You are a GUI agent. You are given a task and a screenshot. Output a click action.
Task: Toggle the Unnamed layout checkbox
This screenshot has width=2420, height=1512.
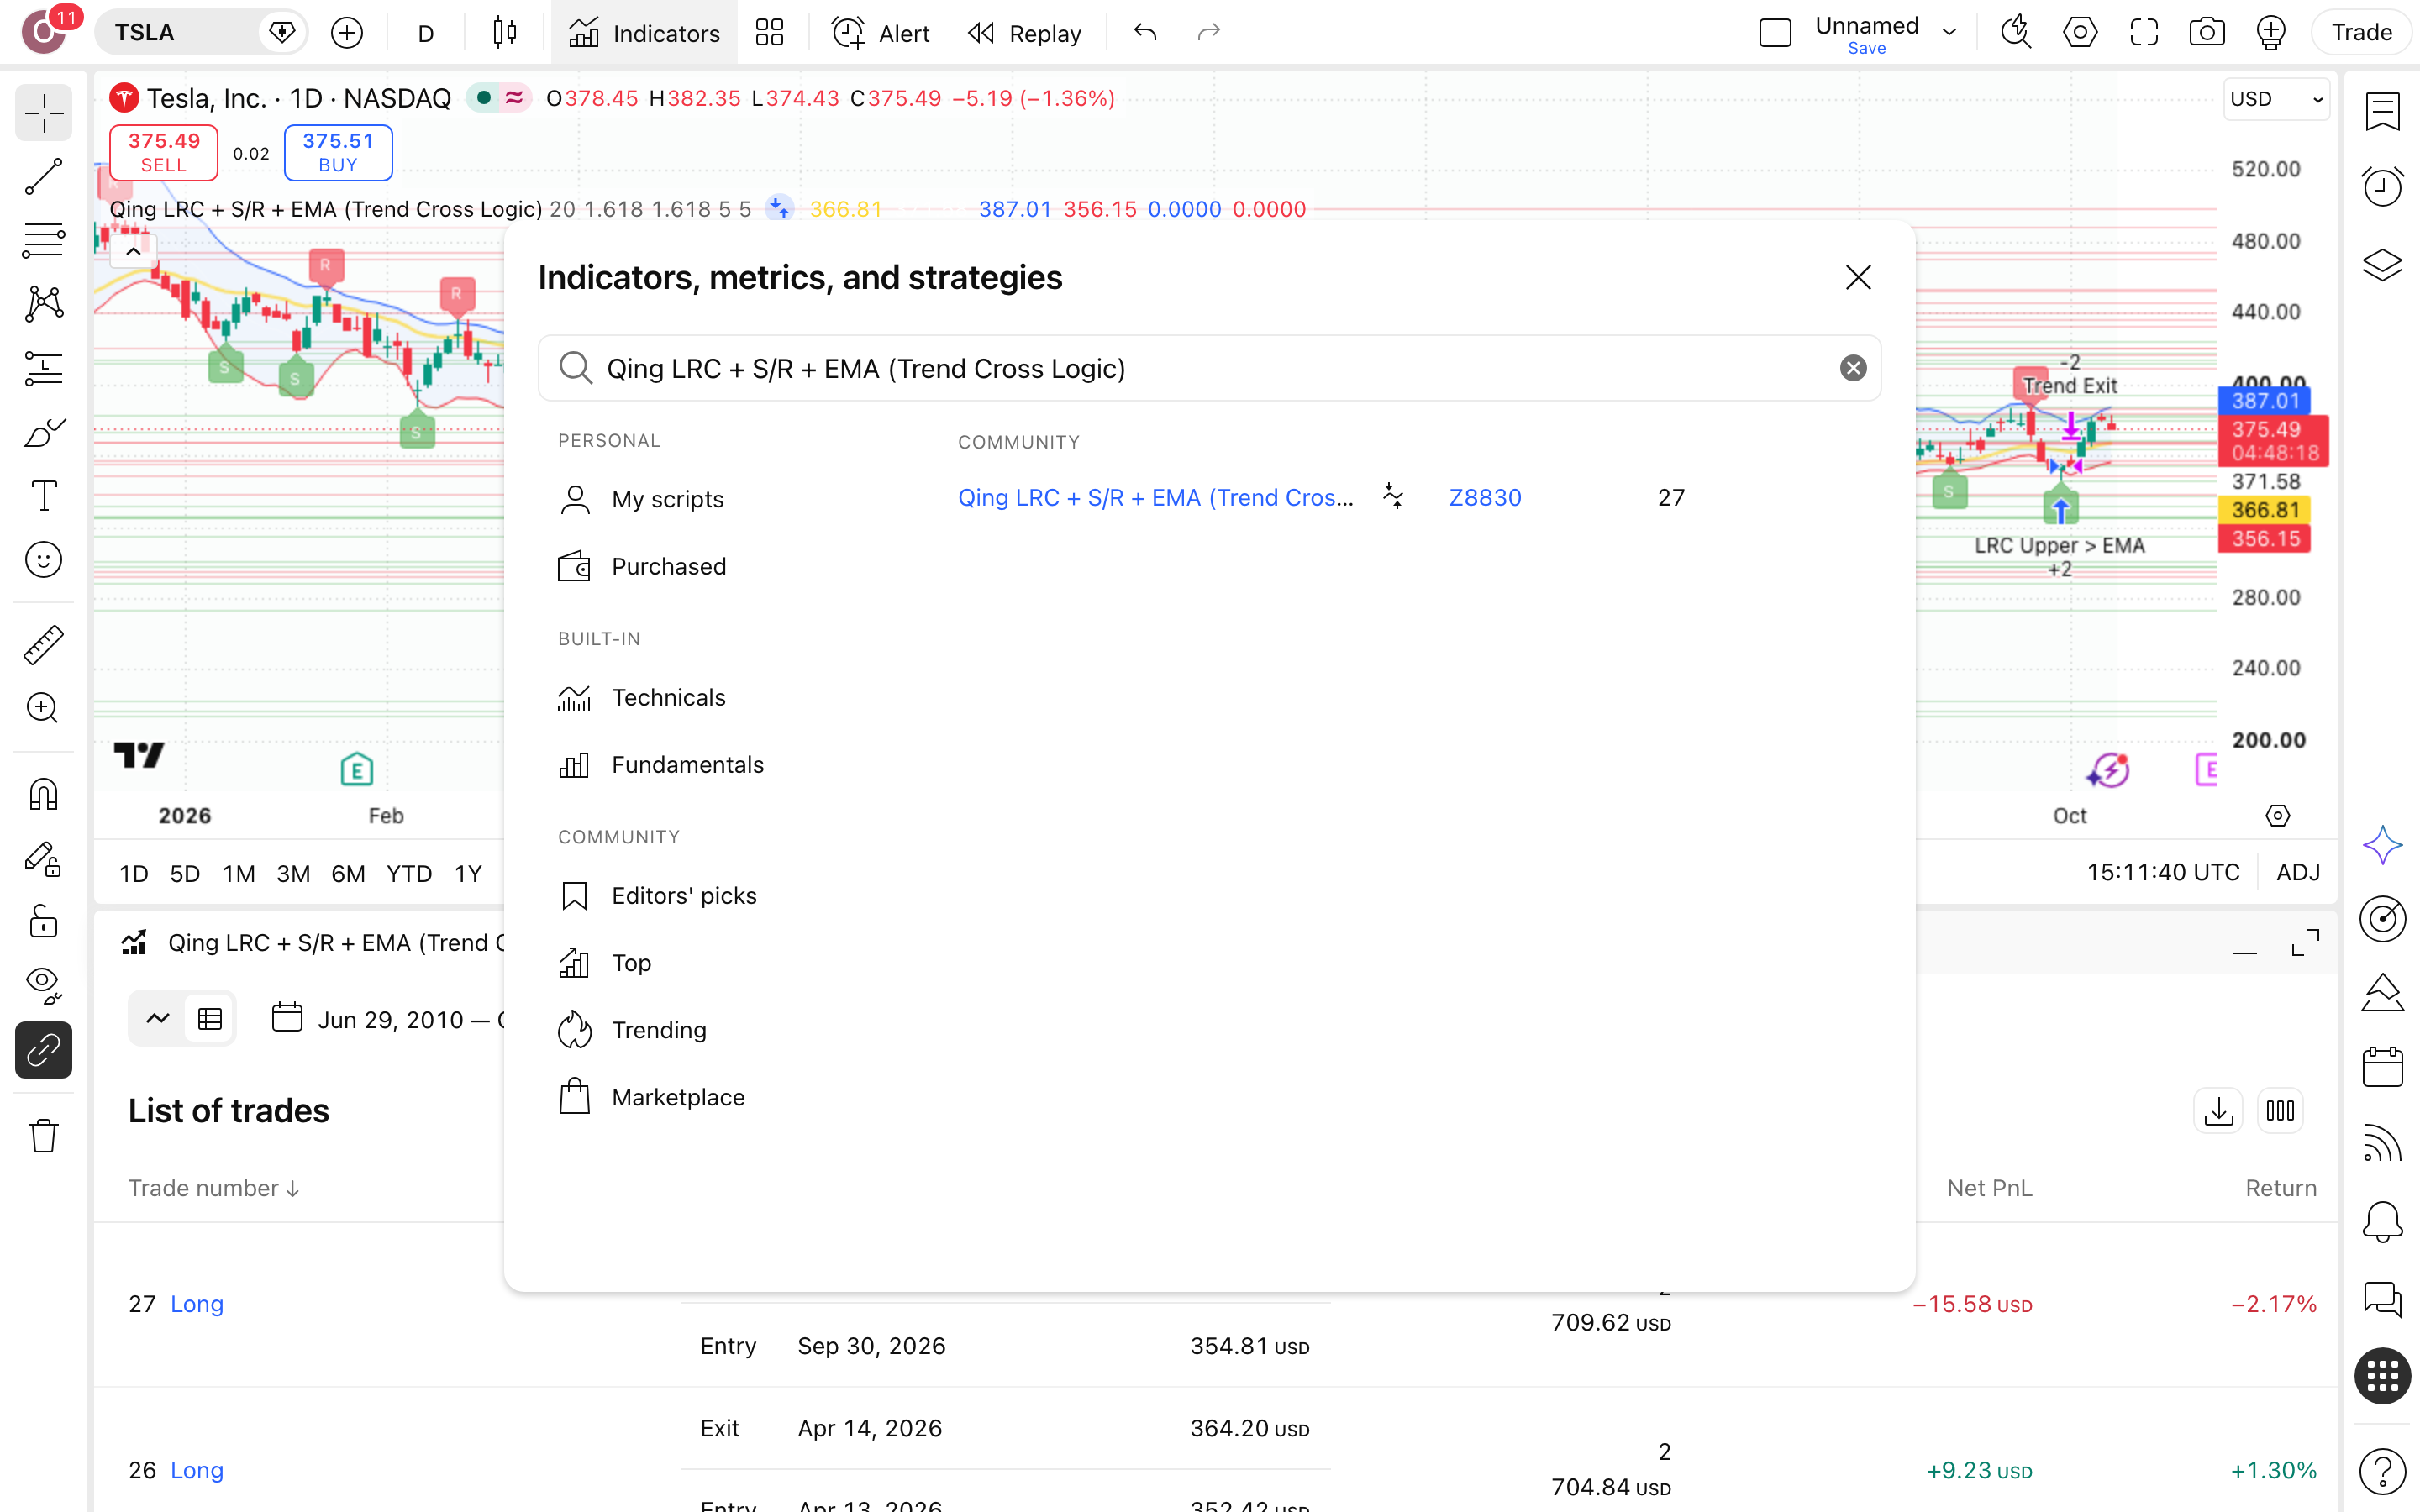coord(1775,33)
